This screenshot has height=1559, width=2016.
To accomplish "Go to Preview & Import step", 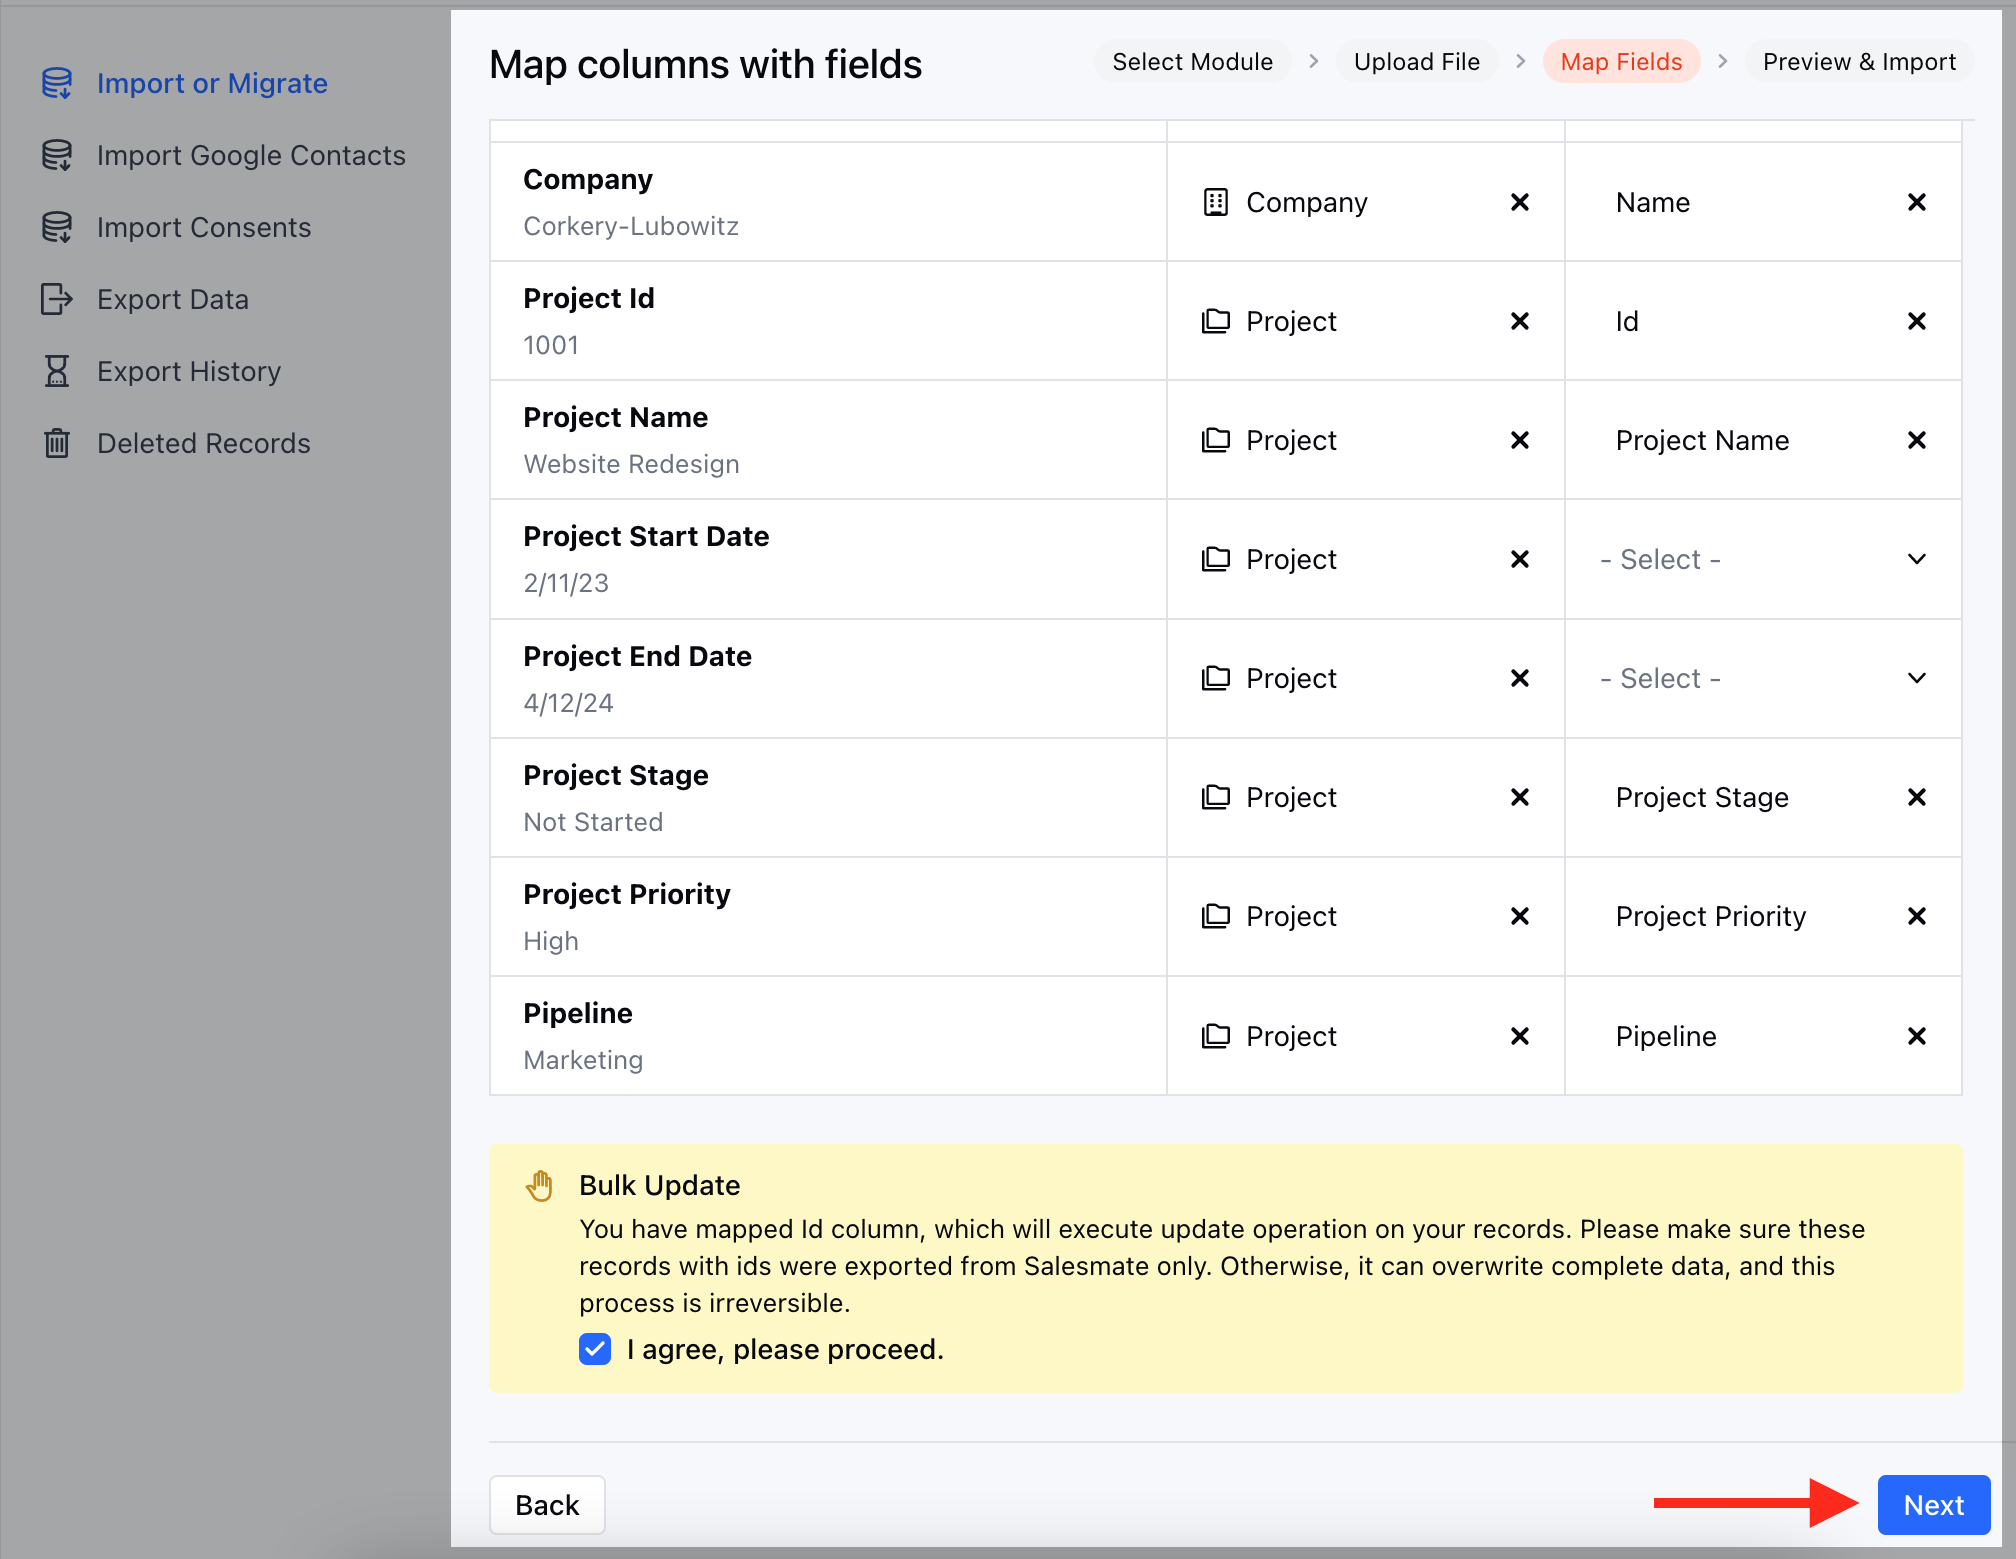I will 1859,62.
